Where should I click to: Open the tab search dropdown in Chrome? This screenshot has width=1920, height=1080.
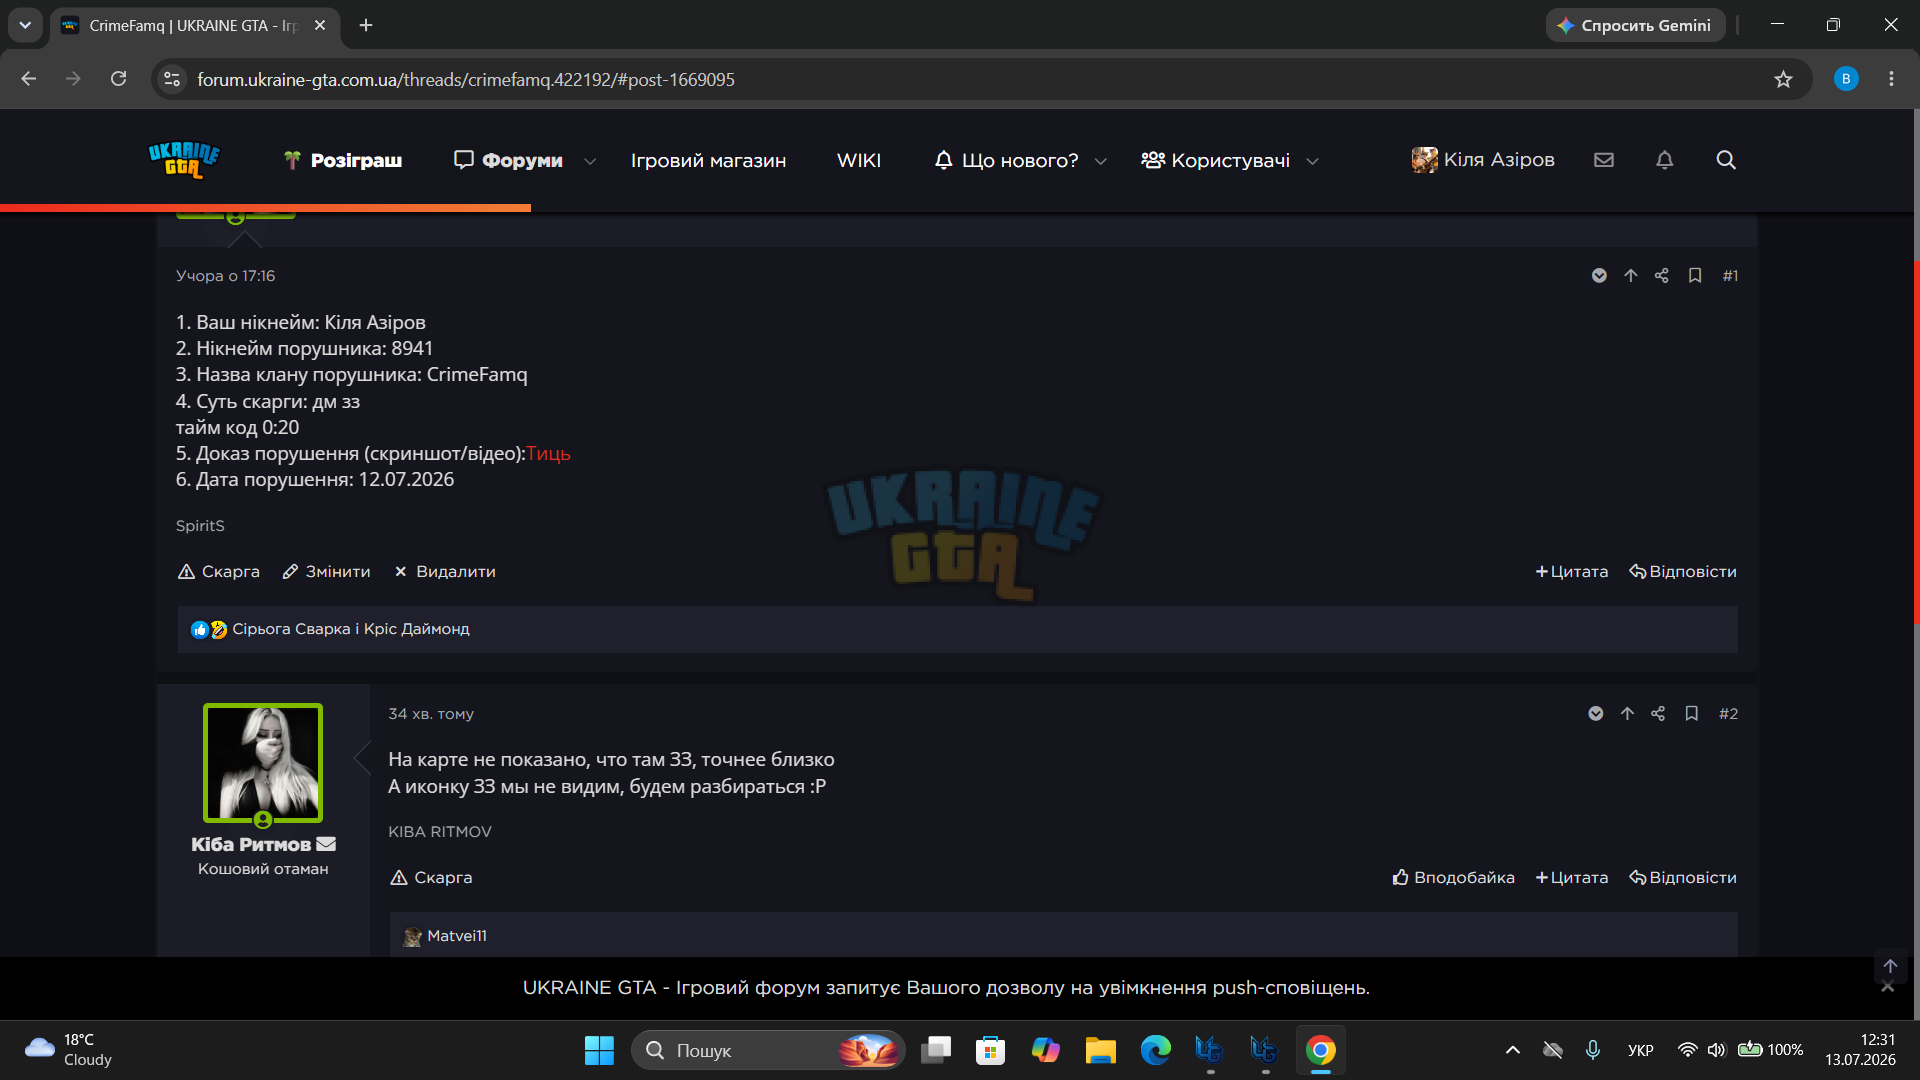click(25, 25)
